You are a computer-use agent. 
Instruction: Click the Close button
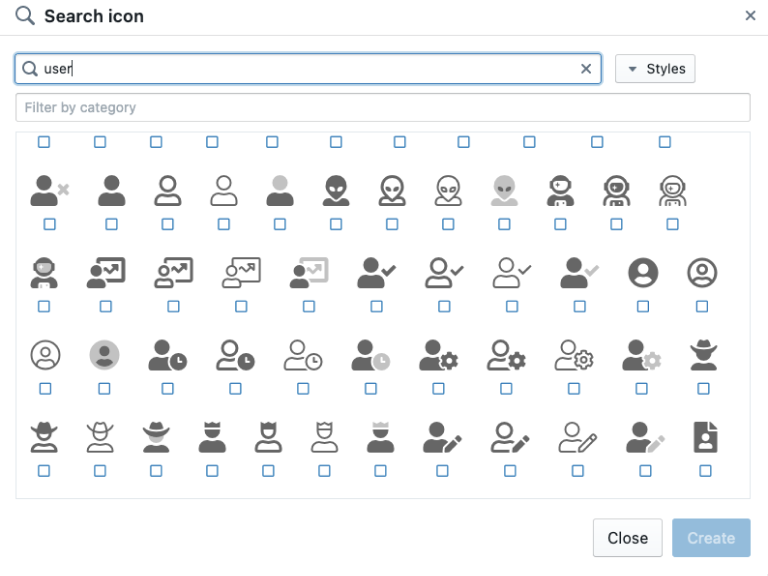click(x=627, y=538)
